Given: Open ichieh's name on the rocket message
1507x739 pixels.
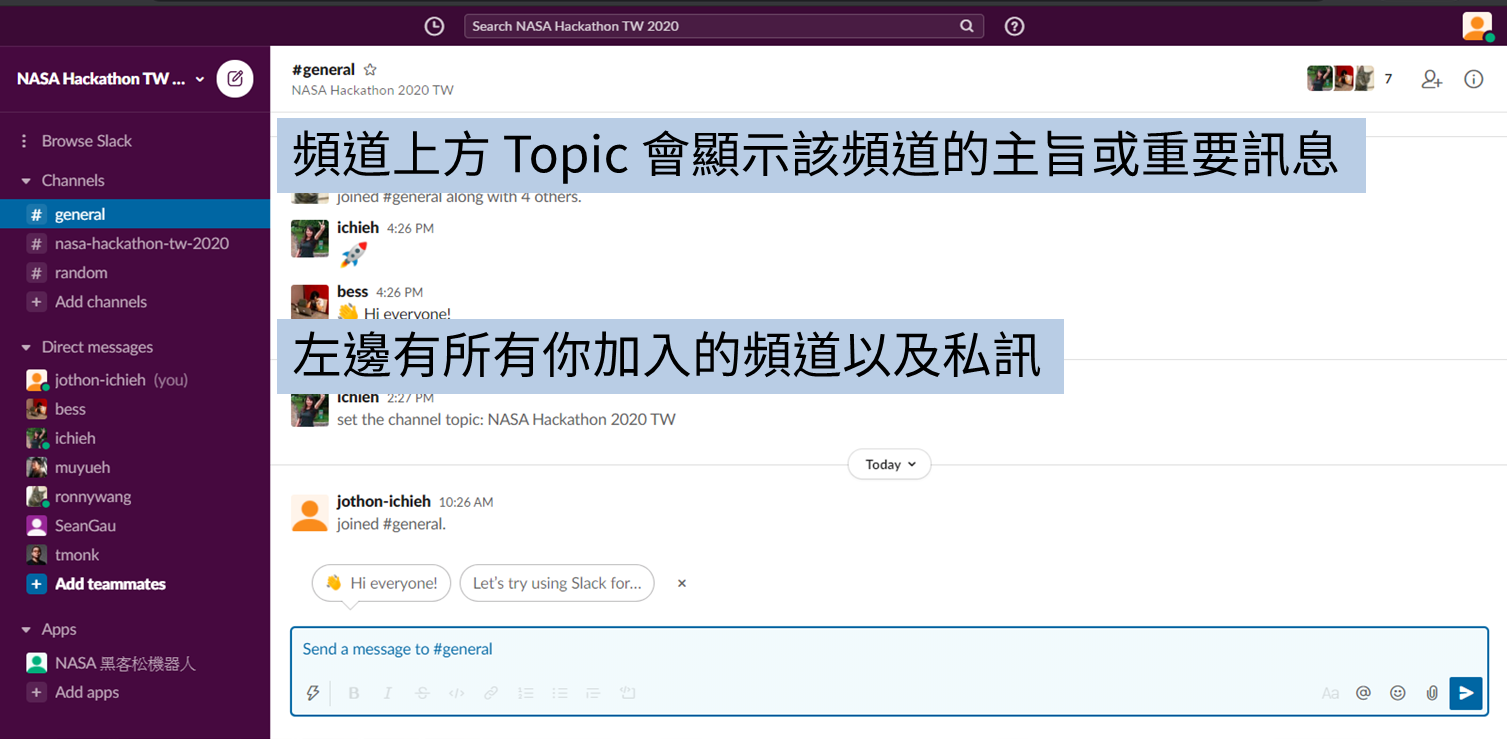Looking at the screenshot, I should coord(358,228).
